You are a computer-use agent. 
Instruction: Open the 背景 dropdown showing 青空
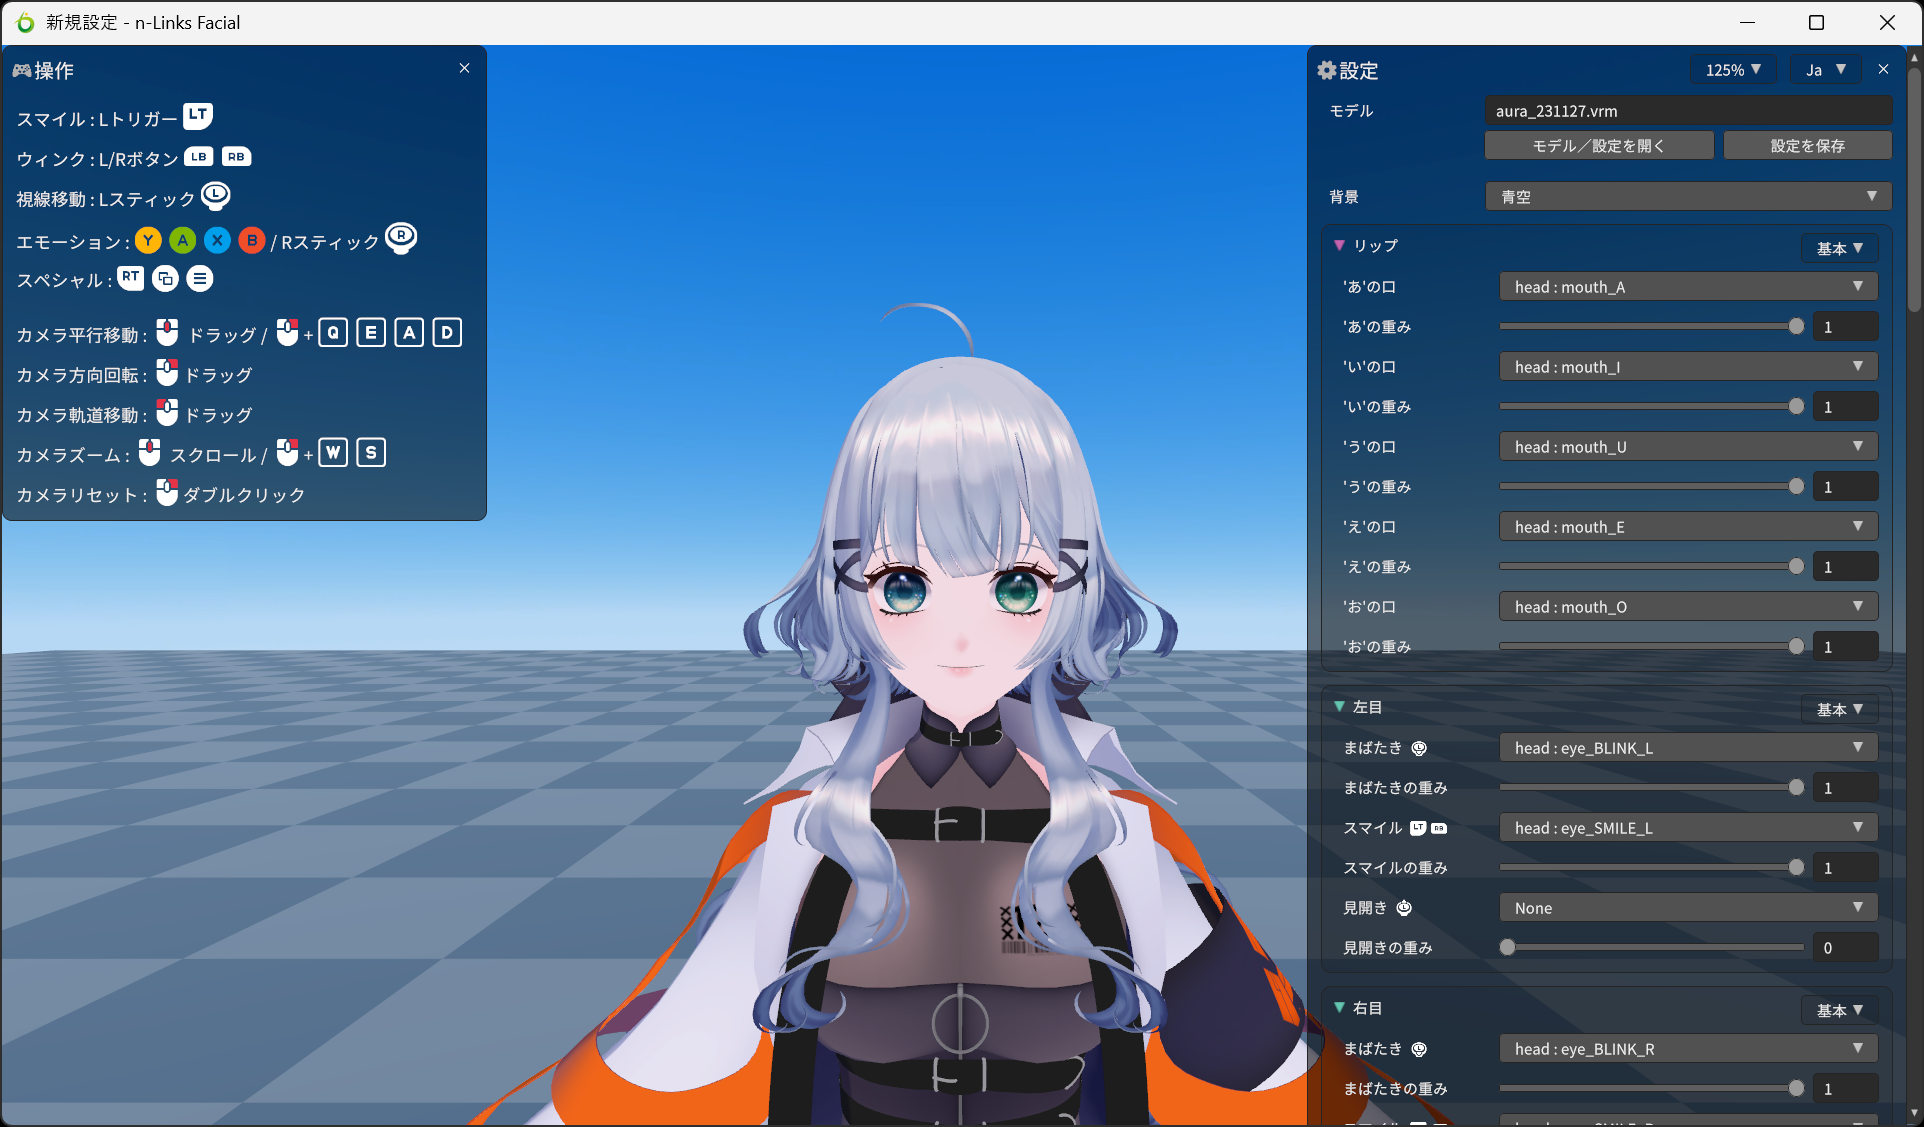(1688, 197)
